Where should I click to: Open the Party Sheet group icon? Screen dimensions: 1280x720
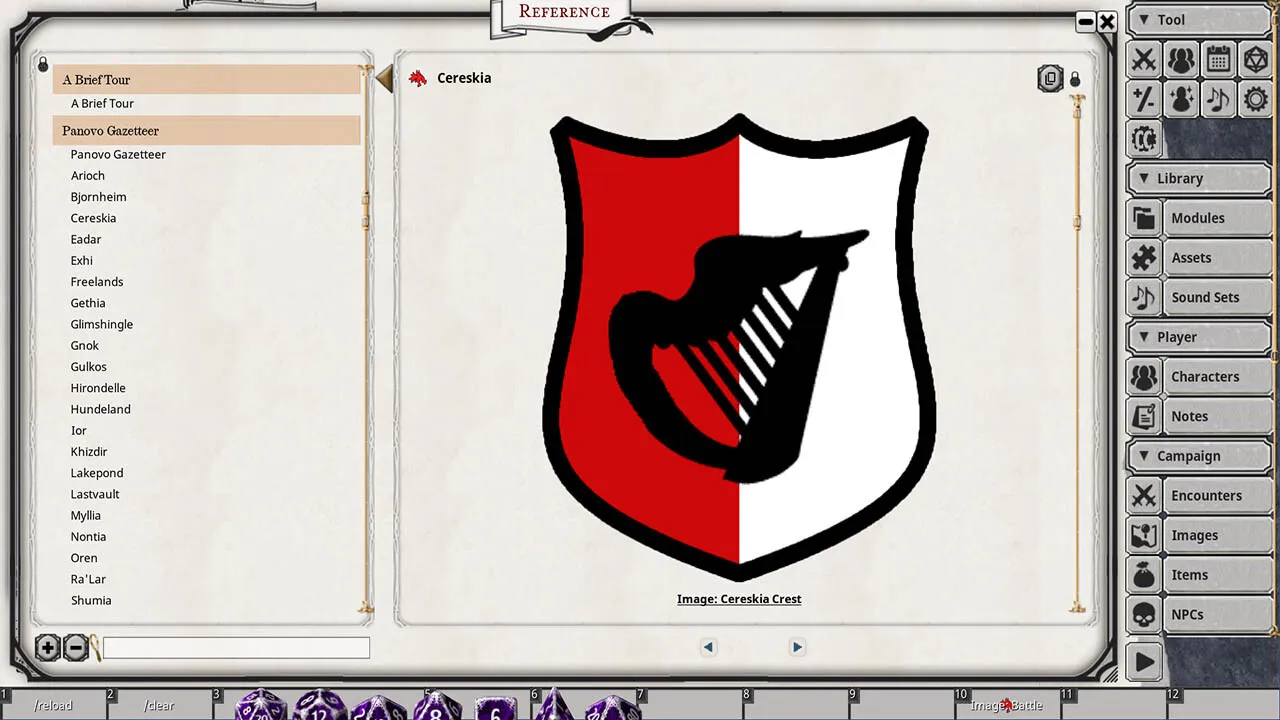(x=1181, y=59)
